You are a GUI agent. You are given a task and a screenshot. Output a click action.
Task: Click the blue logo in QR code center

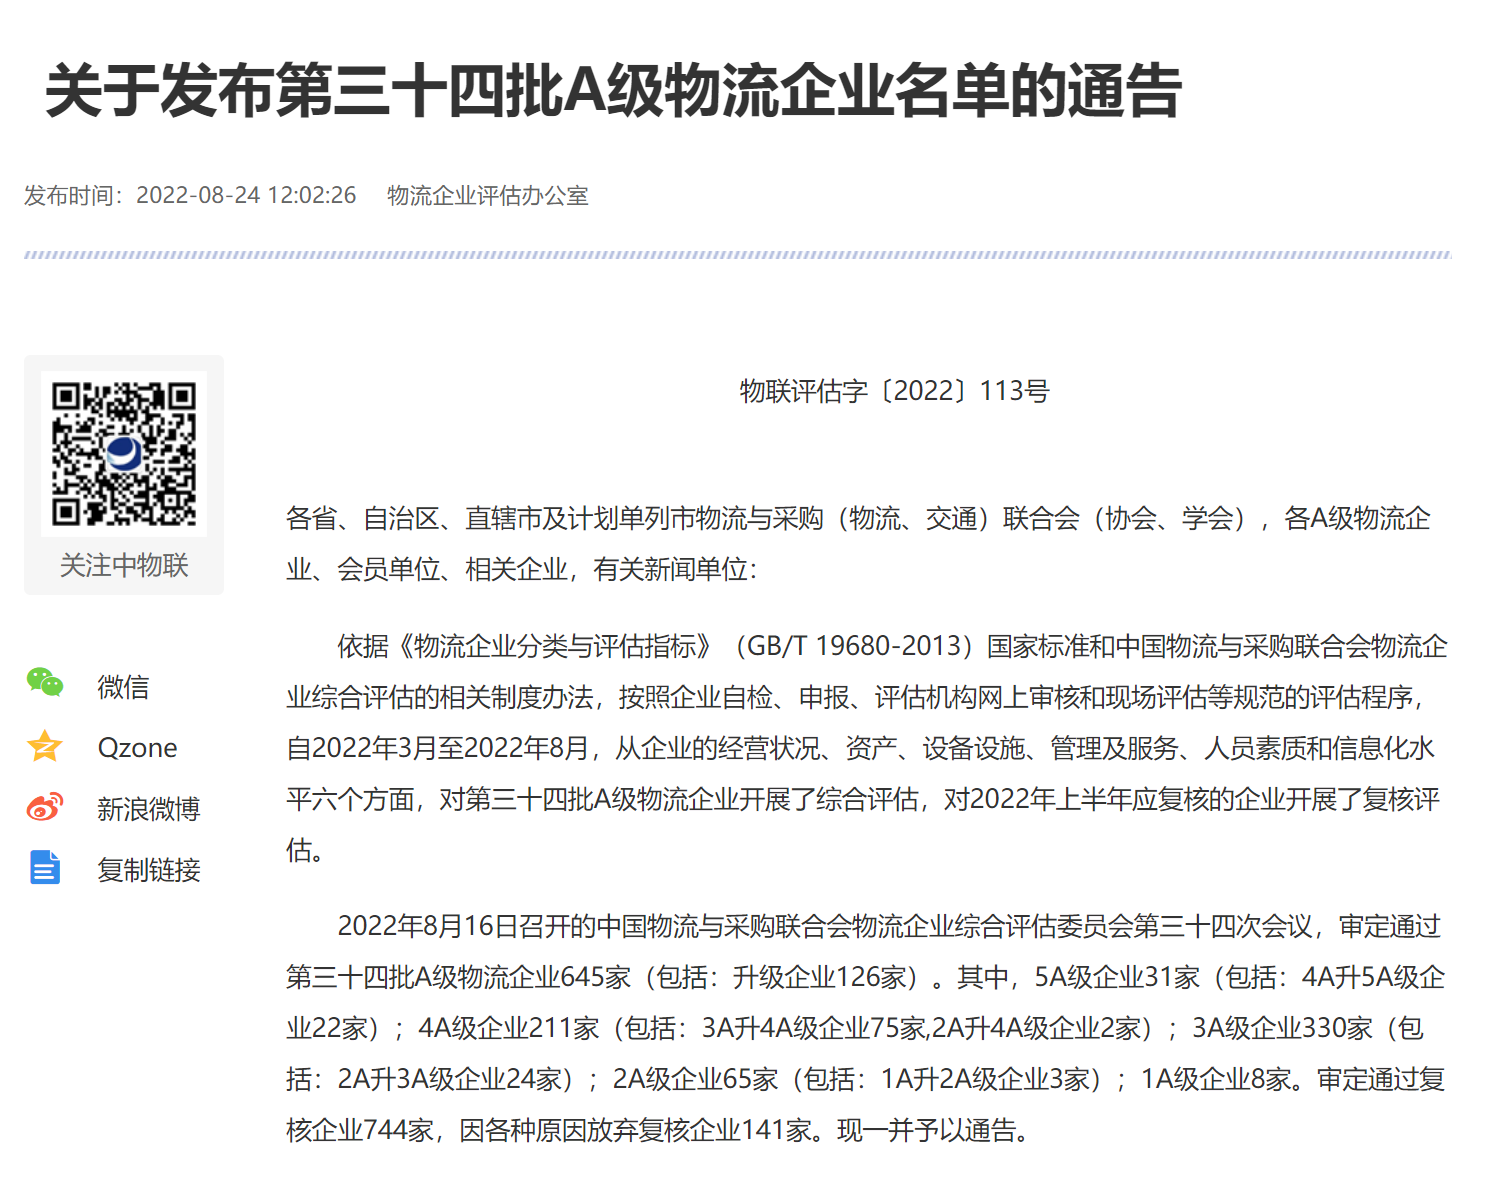tap(124, 453)
